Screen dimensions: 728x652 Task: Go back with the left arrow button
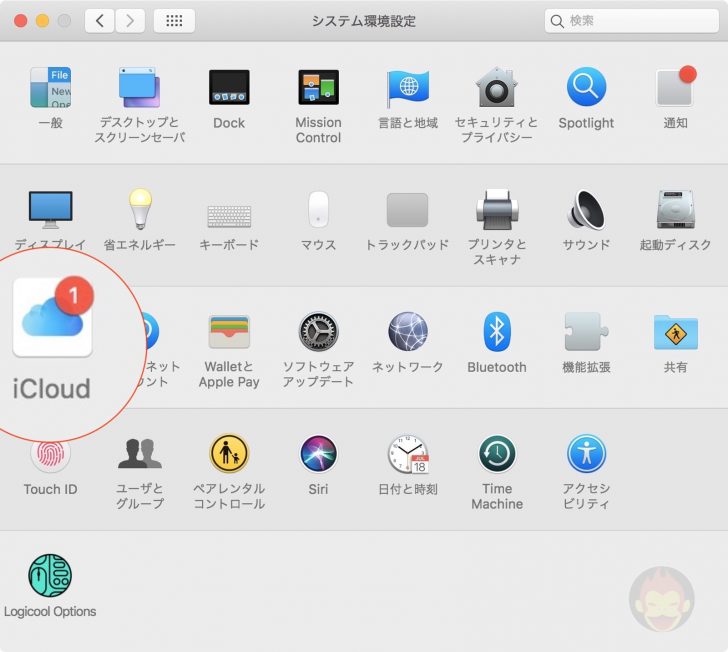coord(99,21)
